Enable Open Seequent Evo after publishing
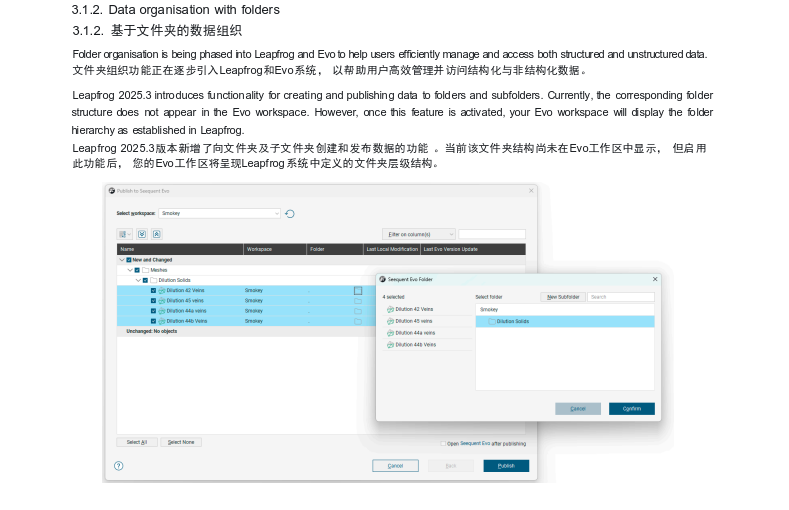The height and width of the screenshot is (510, 789). click(442, 443)
